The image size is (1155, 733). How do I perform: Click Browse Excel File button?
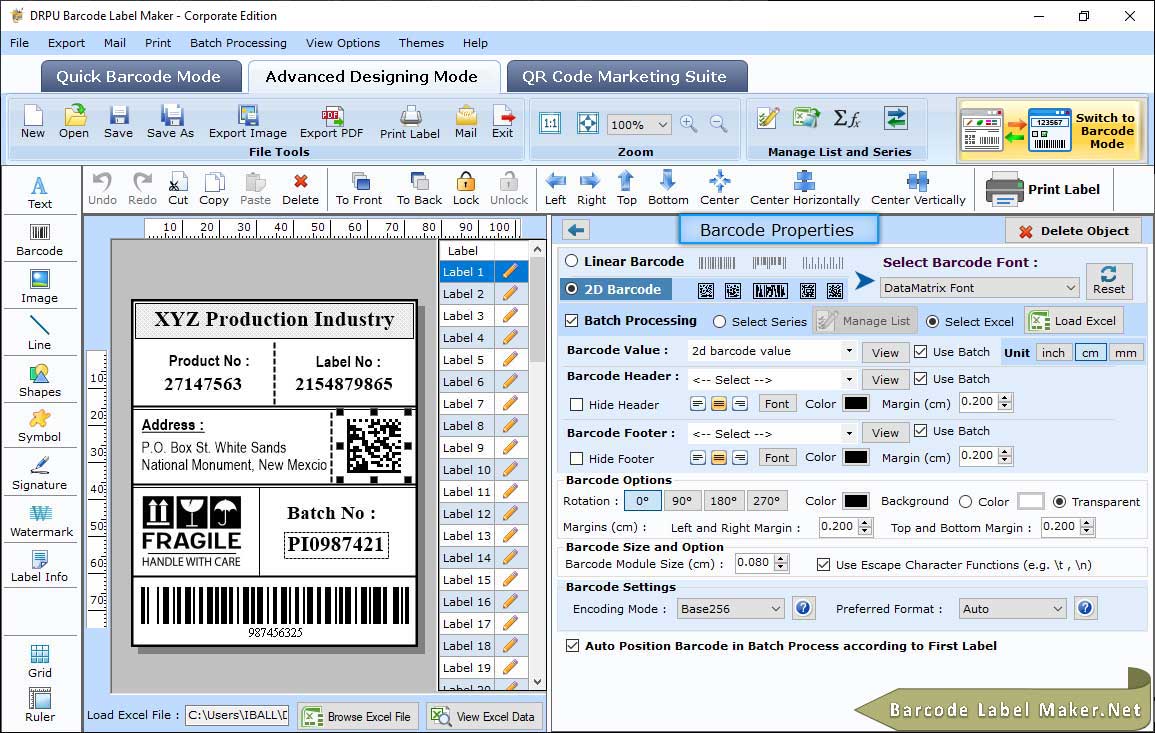tap(358, 717)
